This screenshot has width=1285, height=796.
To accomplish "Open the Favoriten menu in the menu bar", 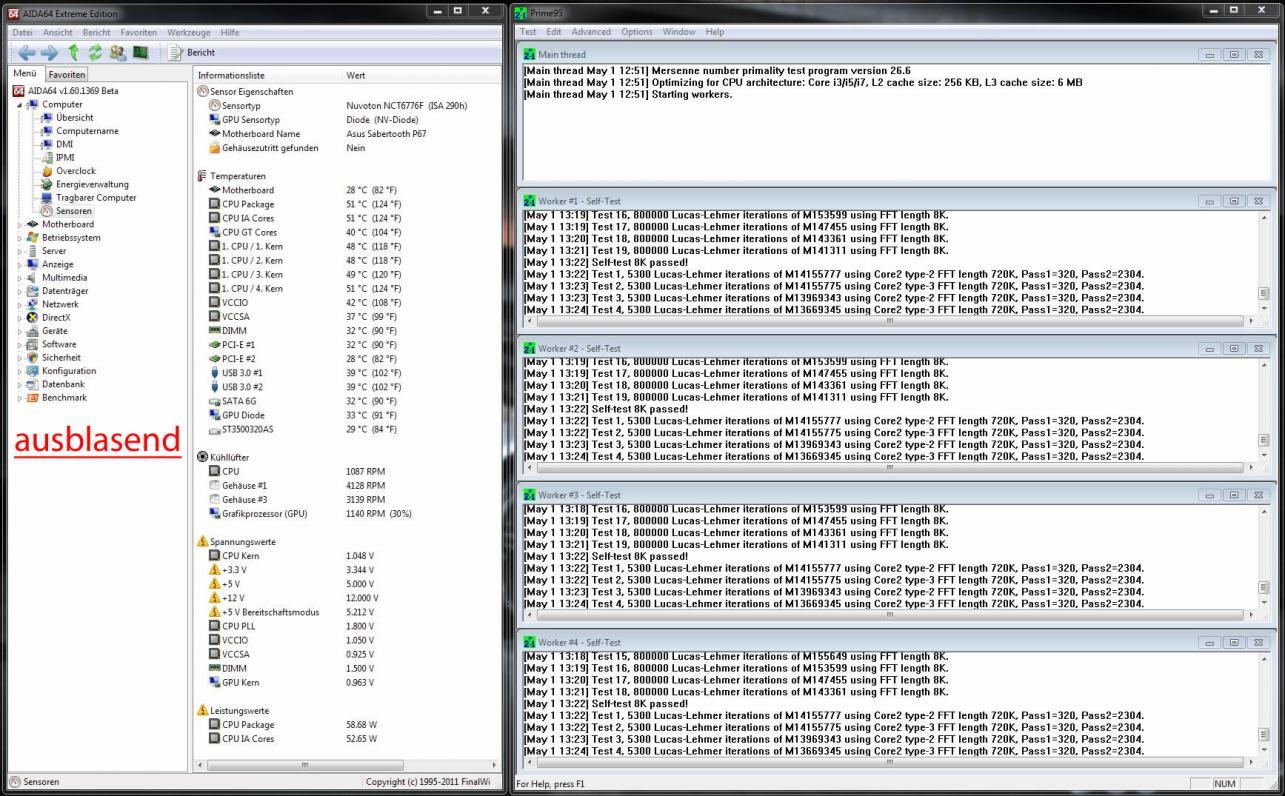I will [x=139, y=32].
